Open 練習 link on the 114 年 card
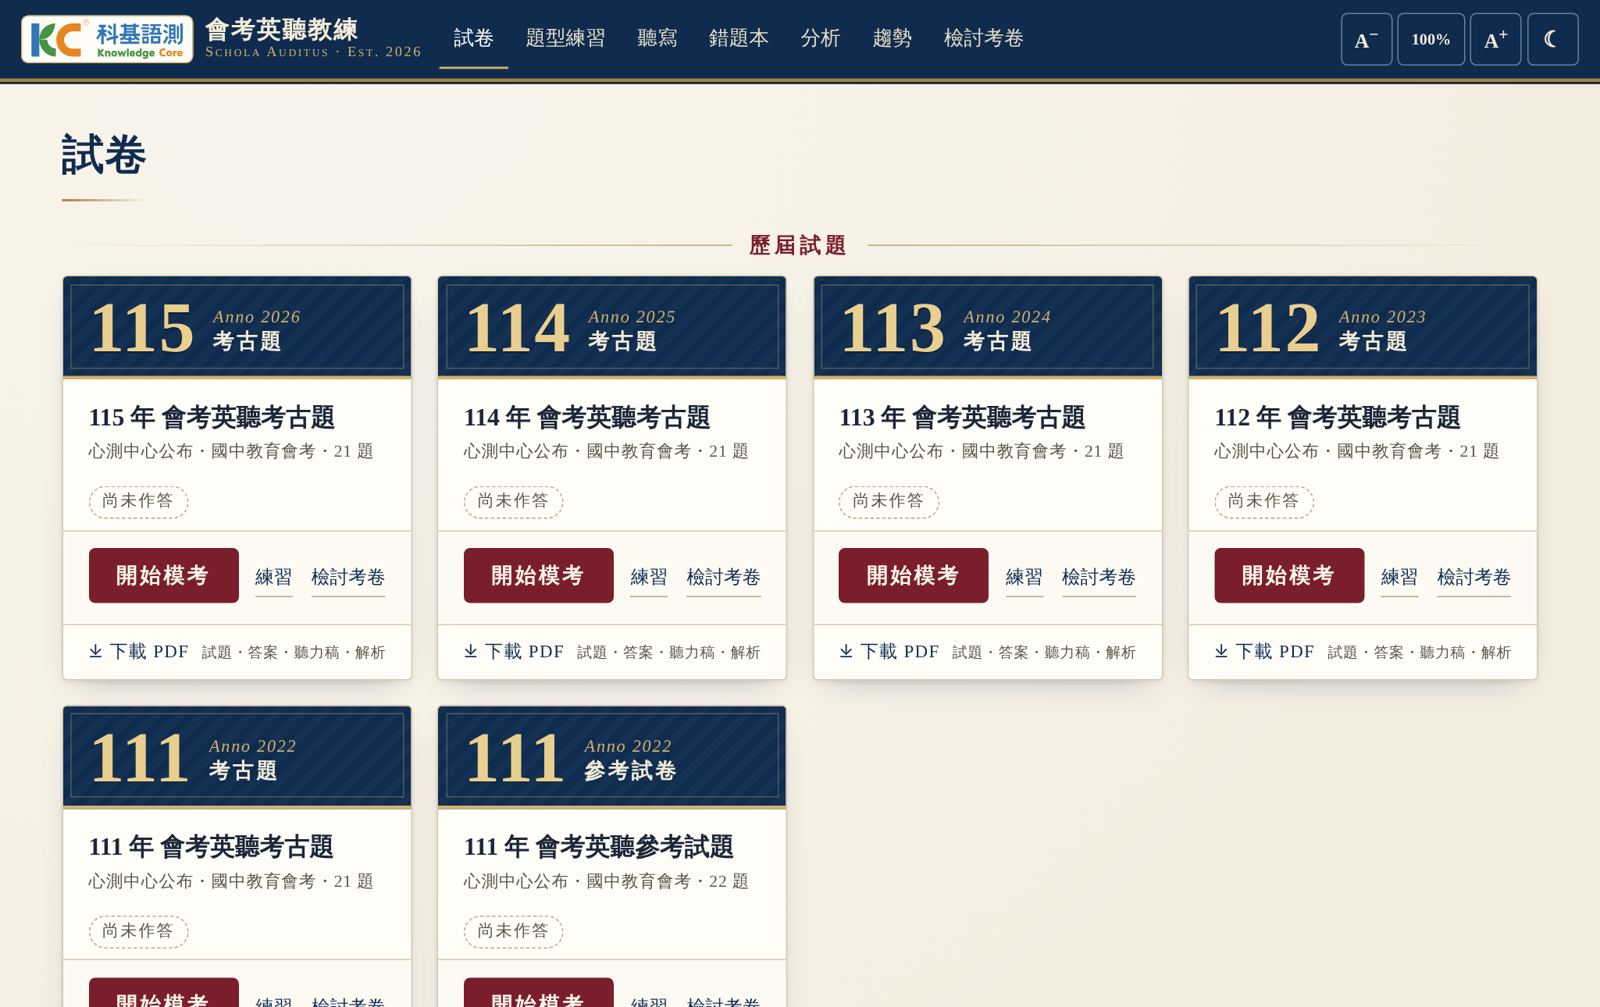Image resolution: width=1600 pixels, height=1007 pixels. click(x=649, y=577)
